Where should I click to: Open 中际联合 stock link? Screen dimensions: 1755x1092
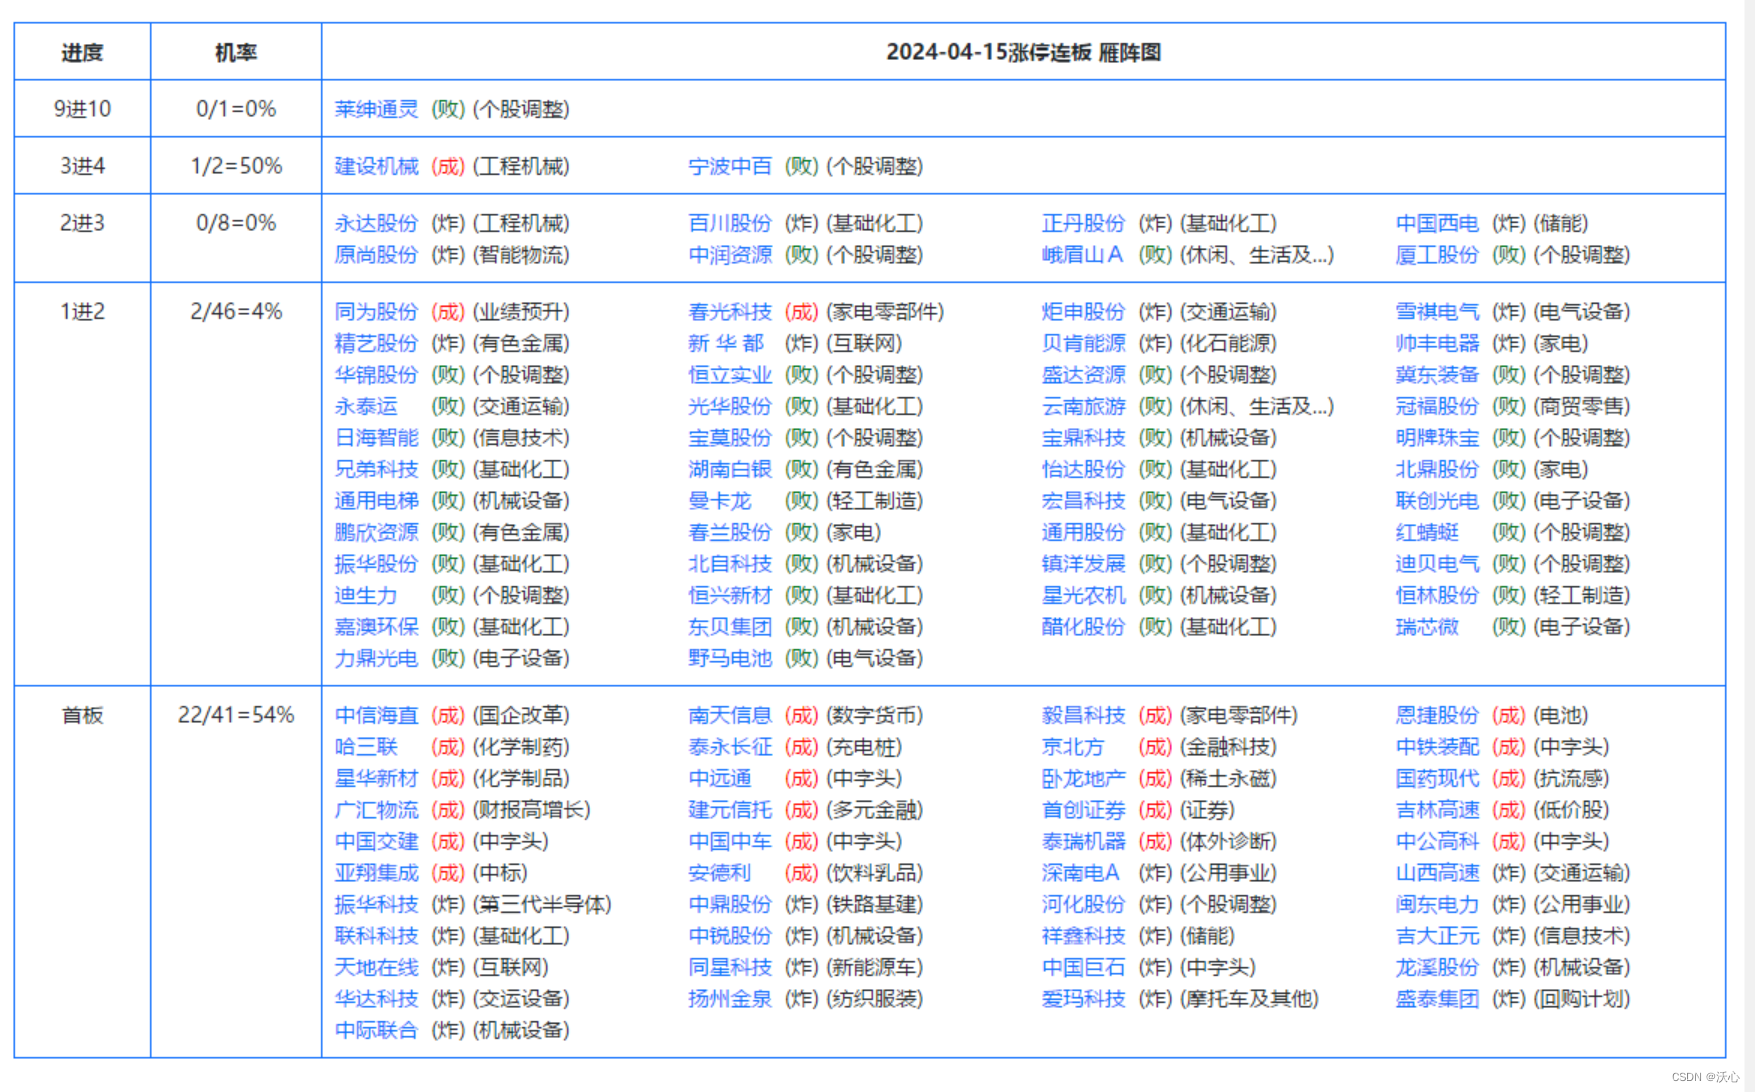(376, 1030)
